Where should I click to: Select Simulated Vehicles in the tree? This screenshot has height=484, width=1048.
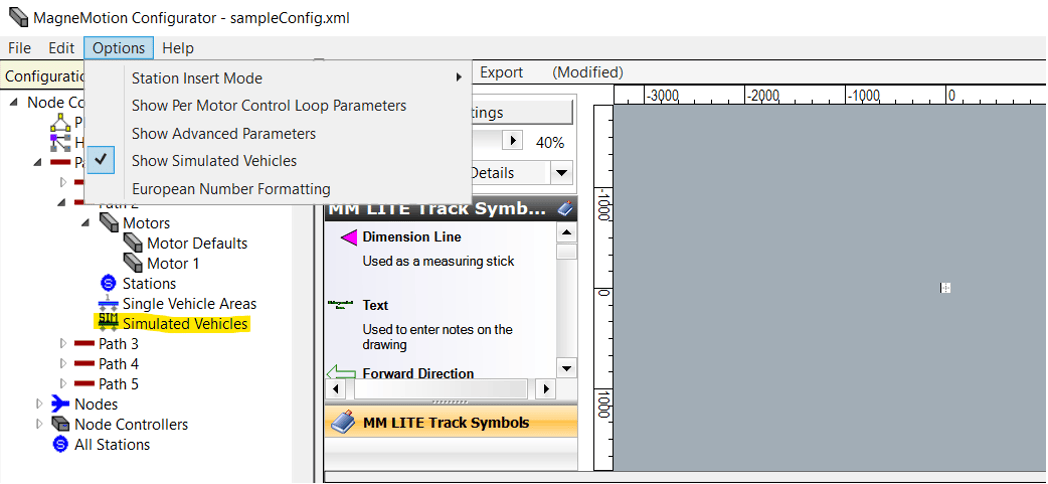[185, 324]
